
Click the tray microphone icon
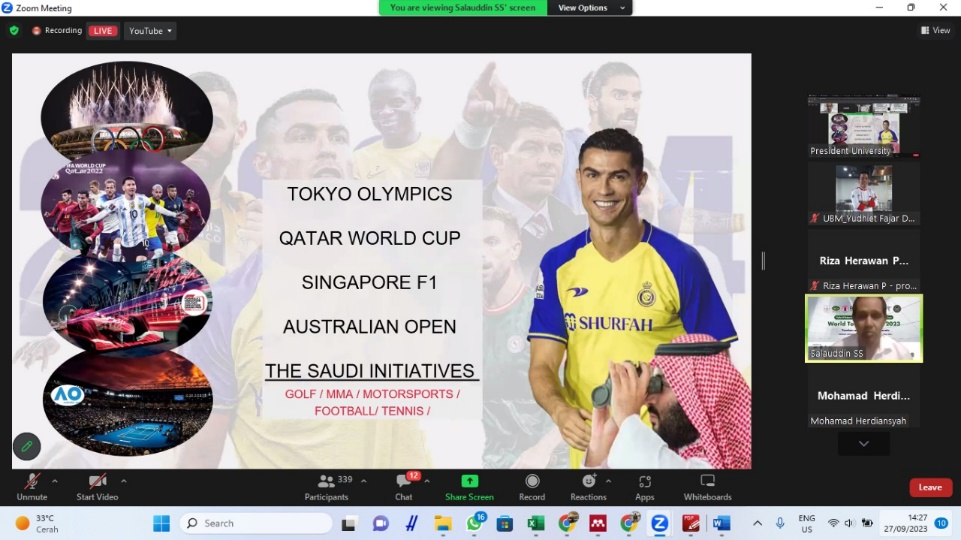click(780, 523)
